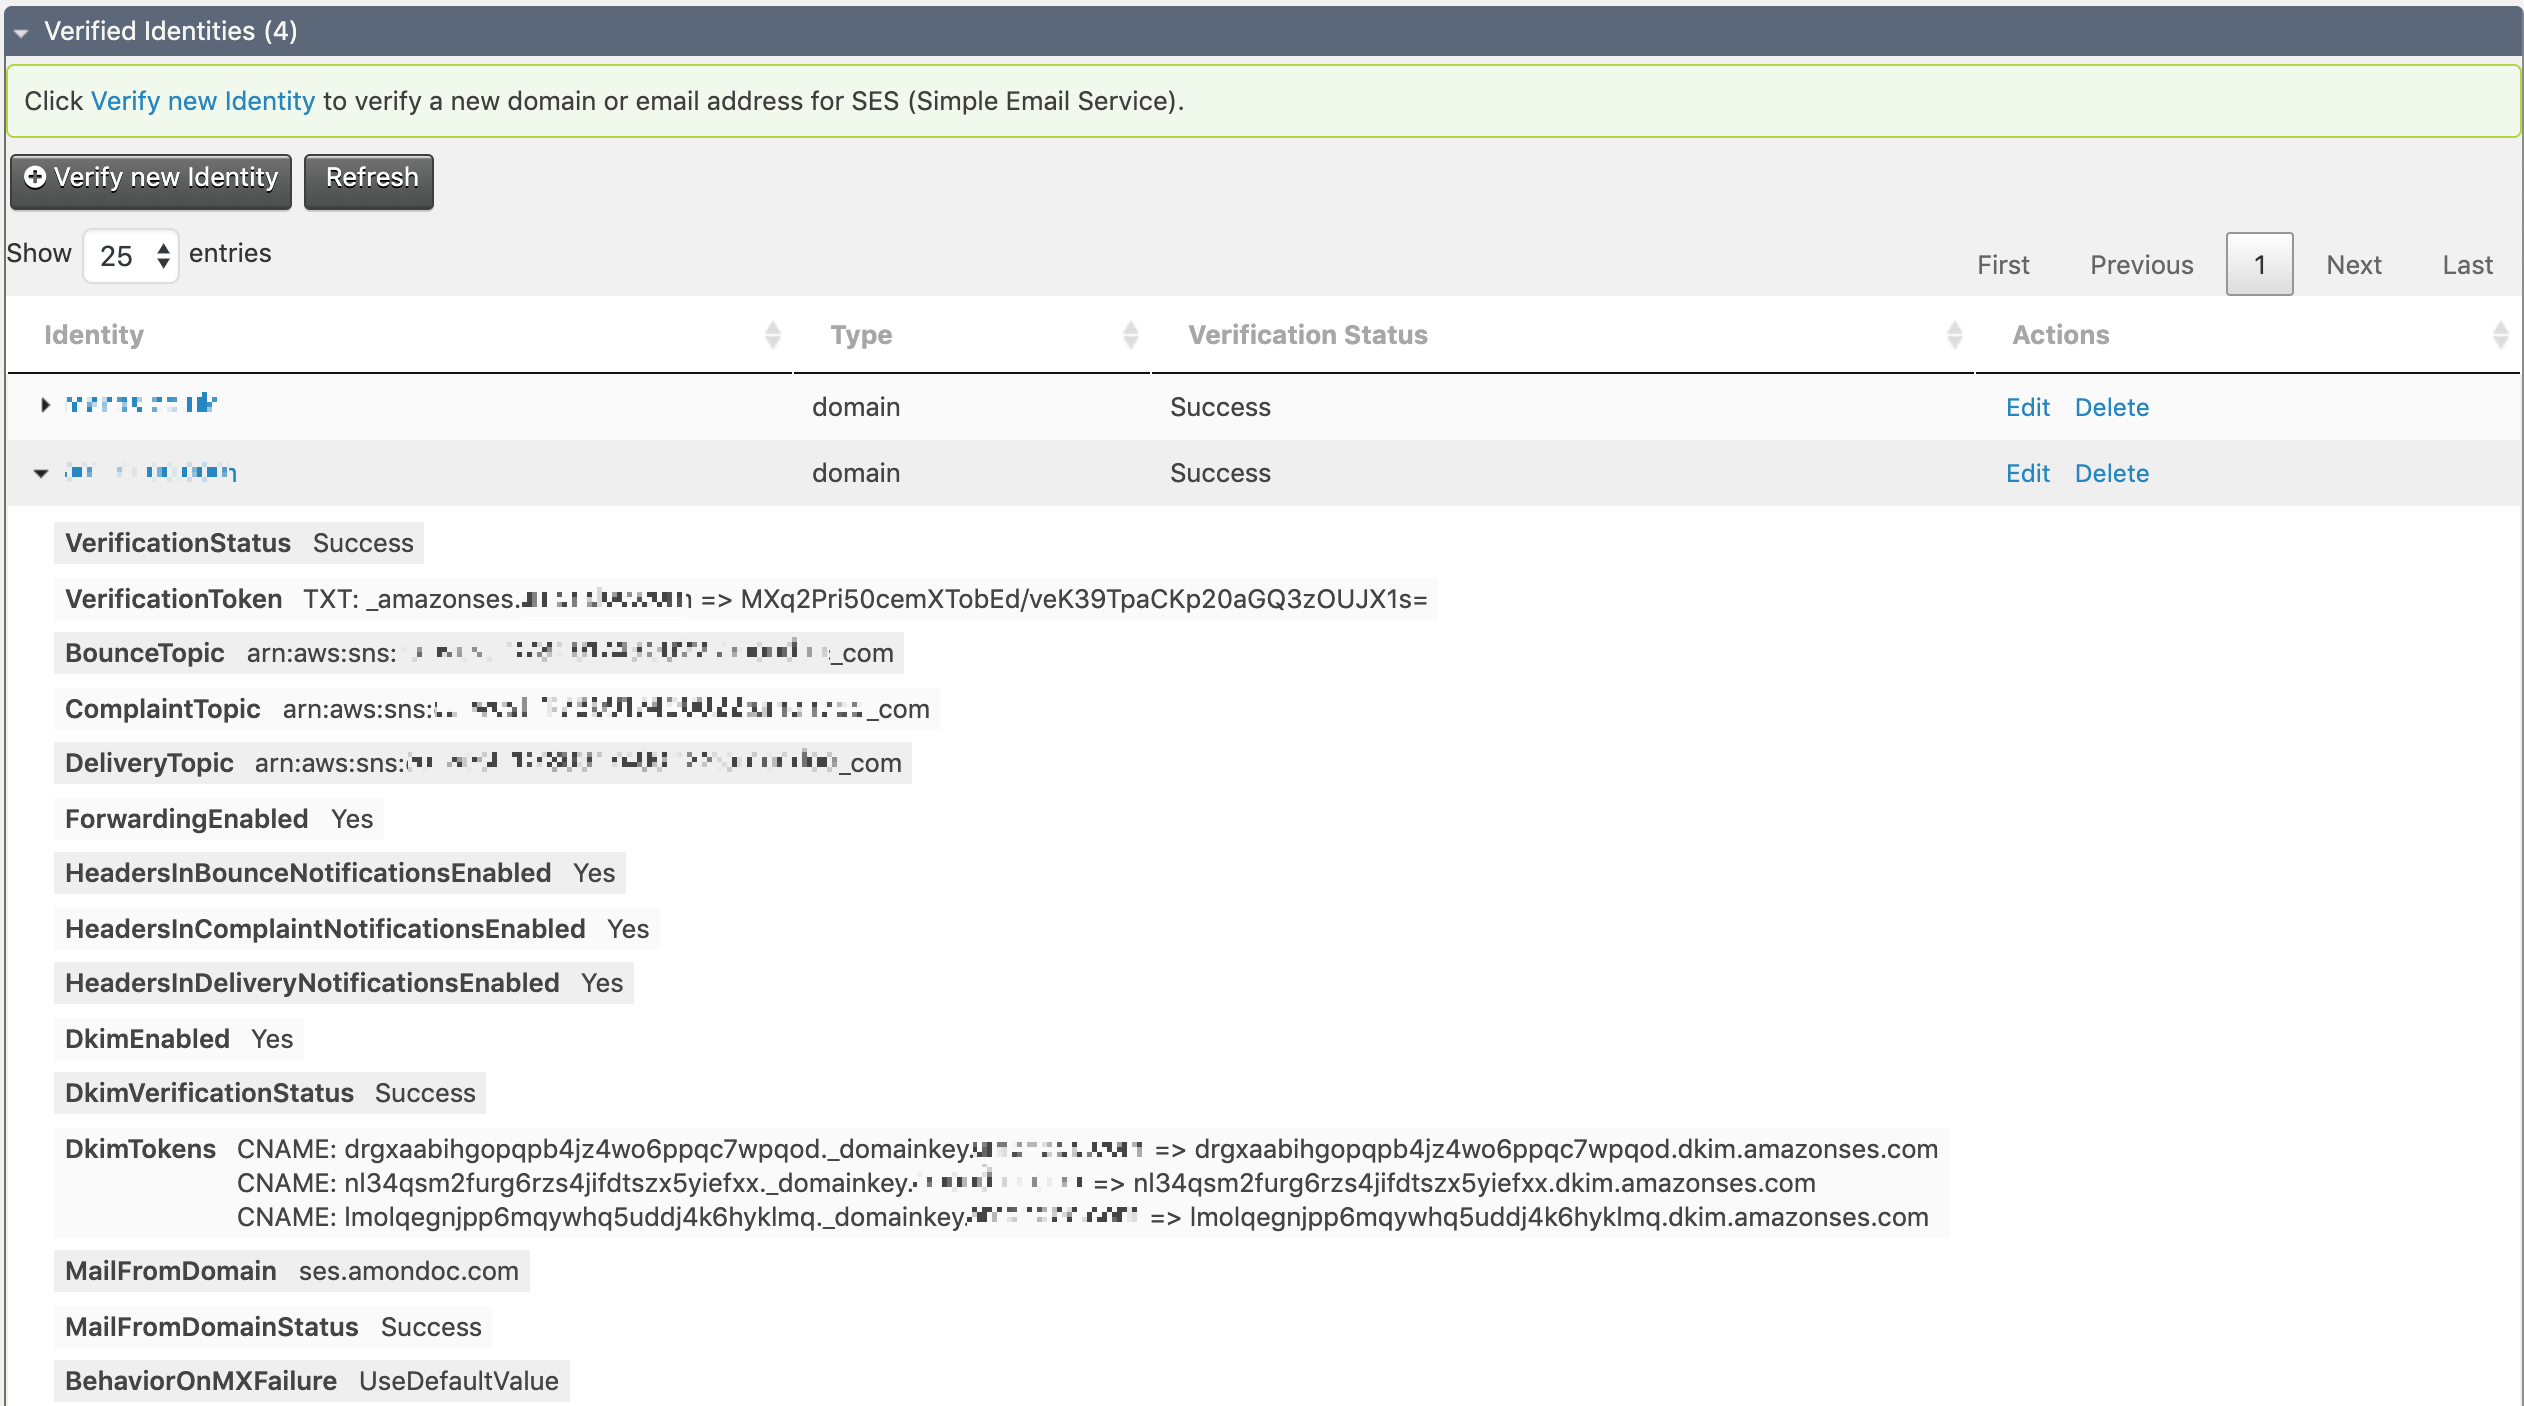The height and width of the screenshot is (1406, 2524).
Task: Sort by Type column sort icon
Action: [x=1130, y=335]
